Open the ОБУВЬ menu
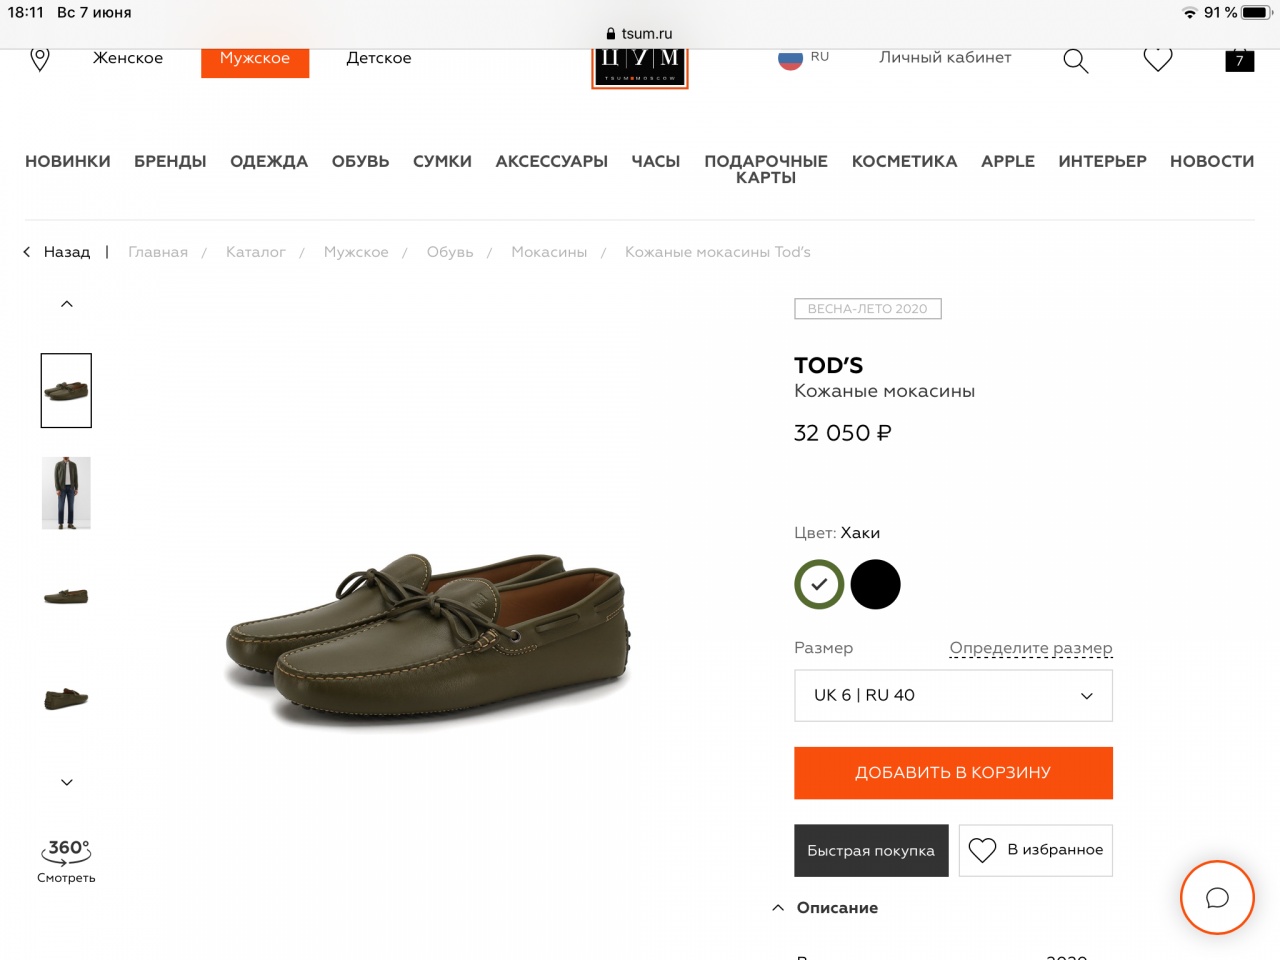 coord(360,161)
